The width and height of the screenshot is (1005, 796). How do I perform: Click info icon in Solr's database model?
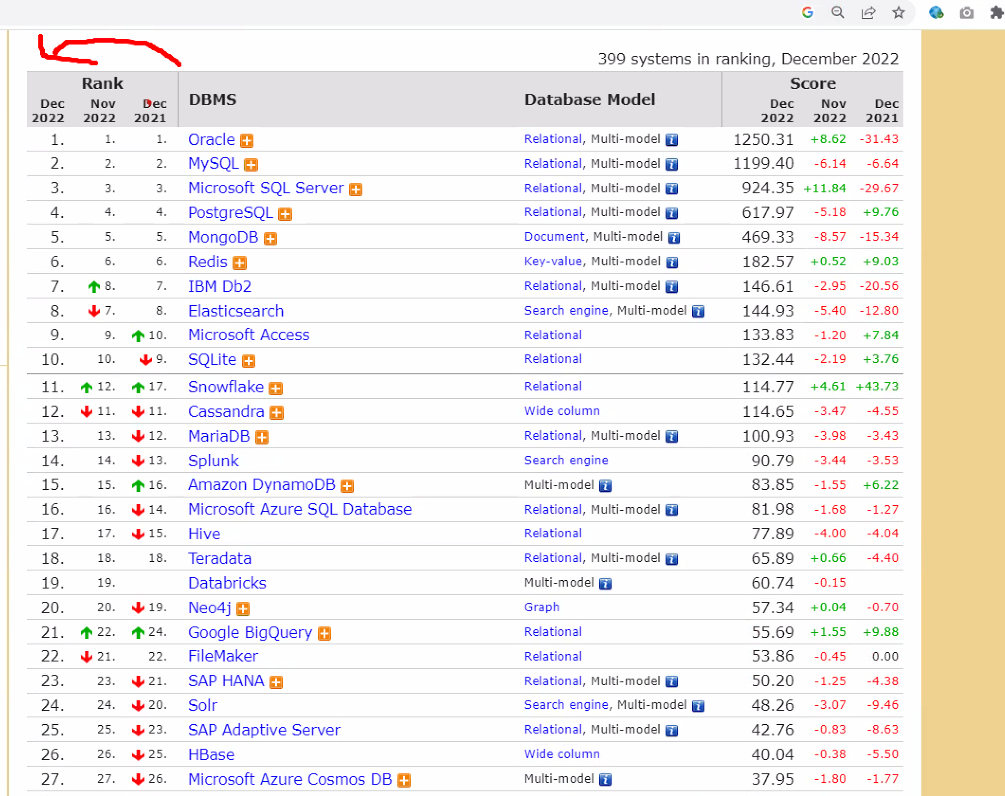[698, 706]
